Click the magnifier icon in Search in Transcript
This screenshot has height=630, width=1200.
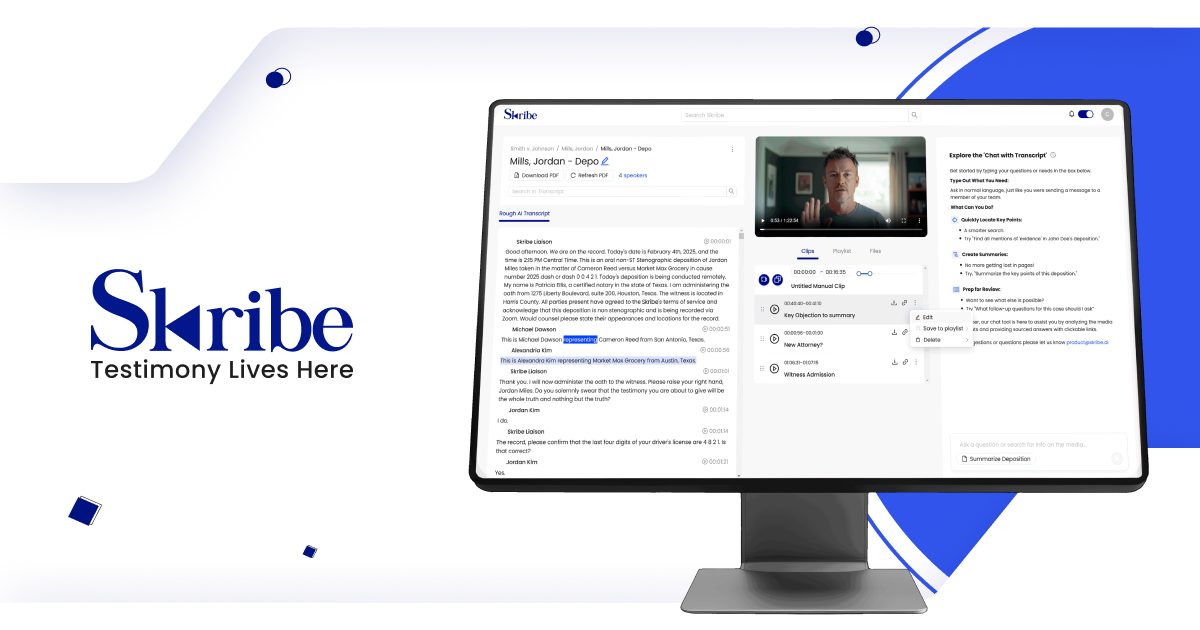[731, 191]
